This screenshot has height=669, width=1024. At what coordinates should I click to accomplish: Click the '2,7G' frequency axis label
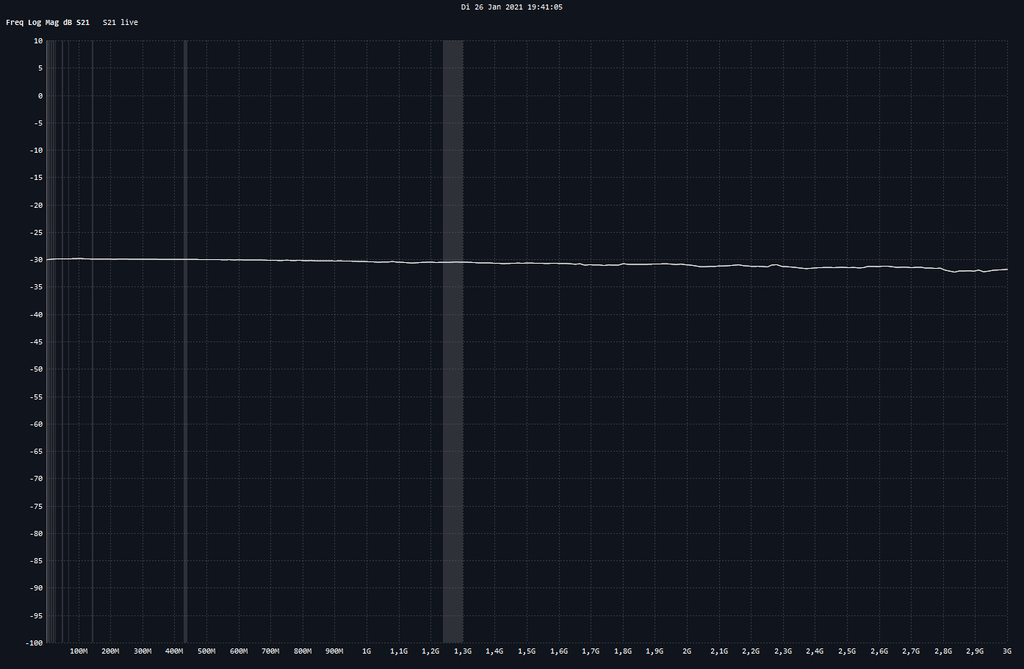coord(911,651)
